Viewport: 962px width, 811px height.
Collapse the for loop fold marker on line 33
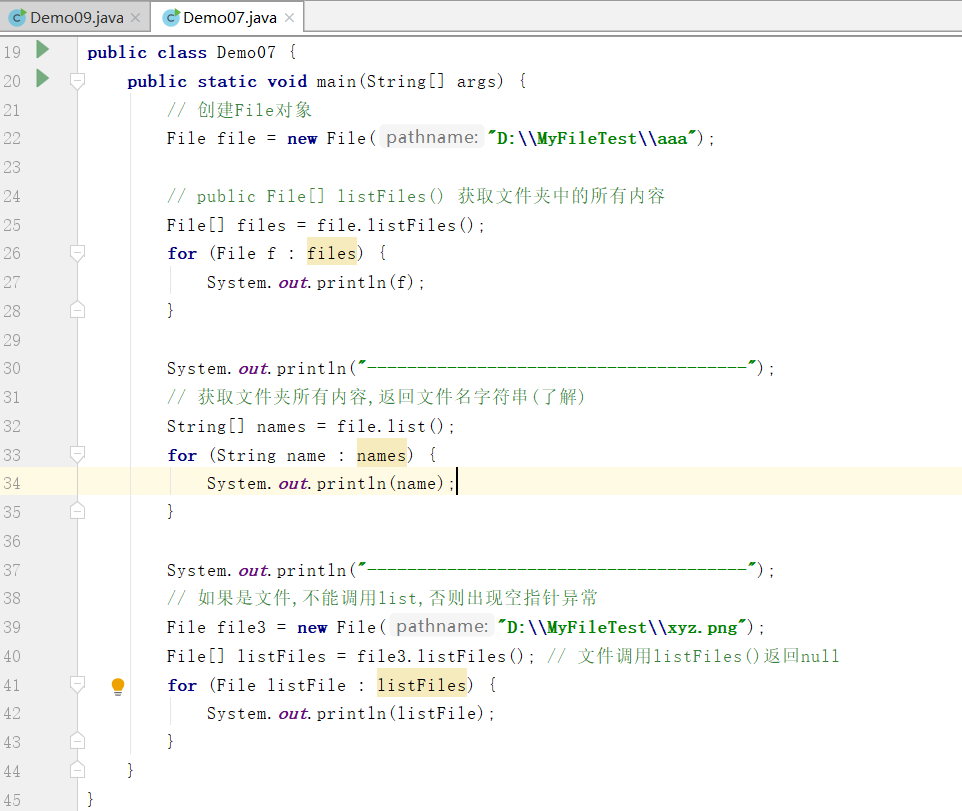[x=77, y=454]
